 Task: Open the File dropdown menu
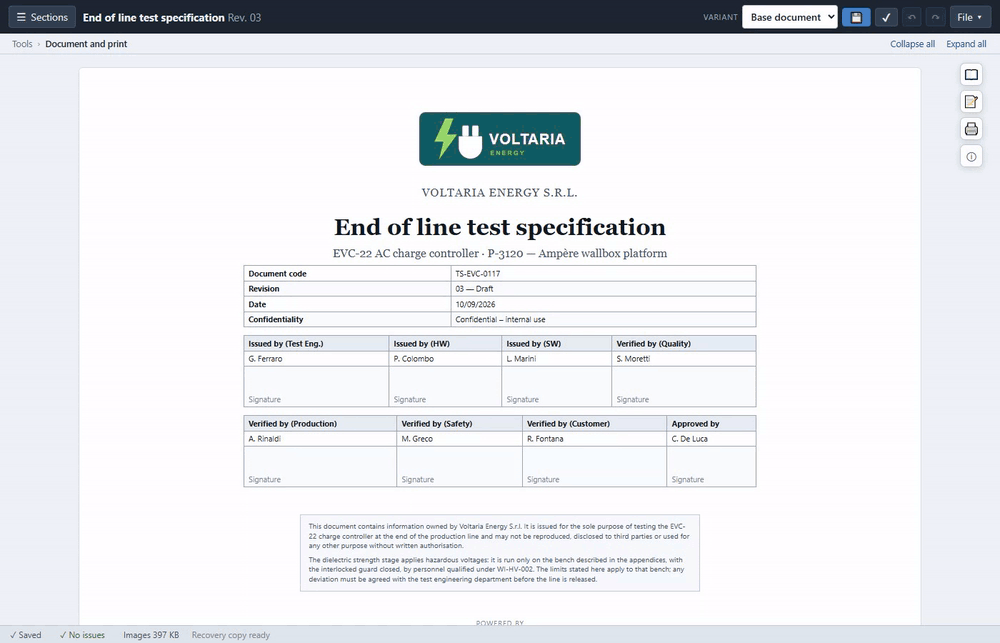click(970, 17)
